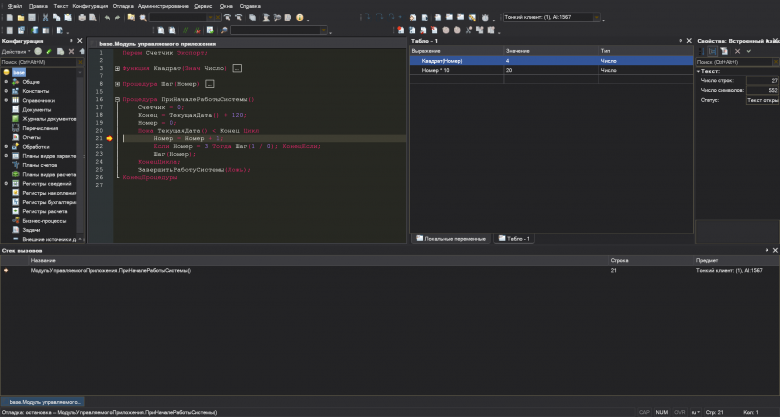This screenshot has width=780, height=417.
Task: Click the delete X icon in Конфигурация toolbar
Action: coord(71,51)
